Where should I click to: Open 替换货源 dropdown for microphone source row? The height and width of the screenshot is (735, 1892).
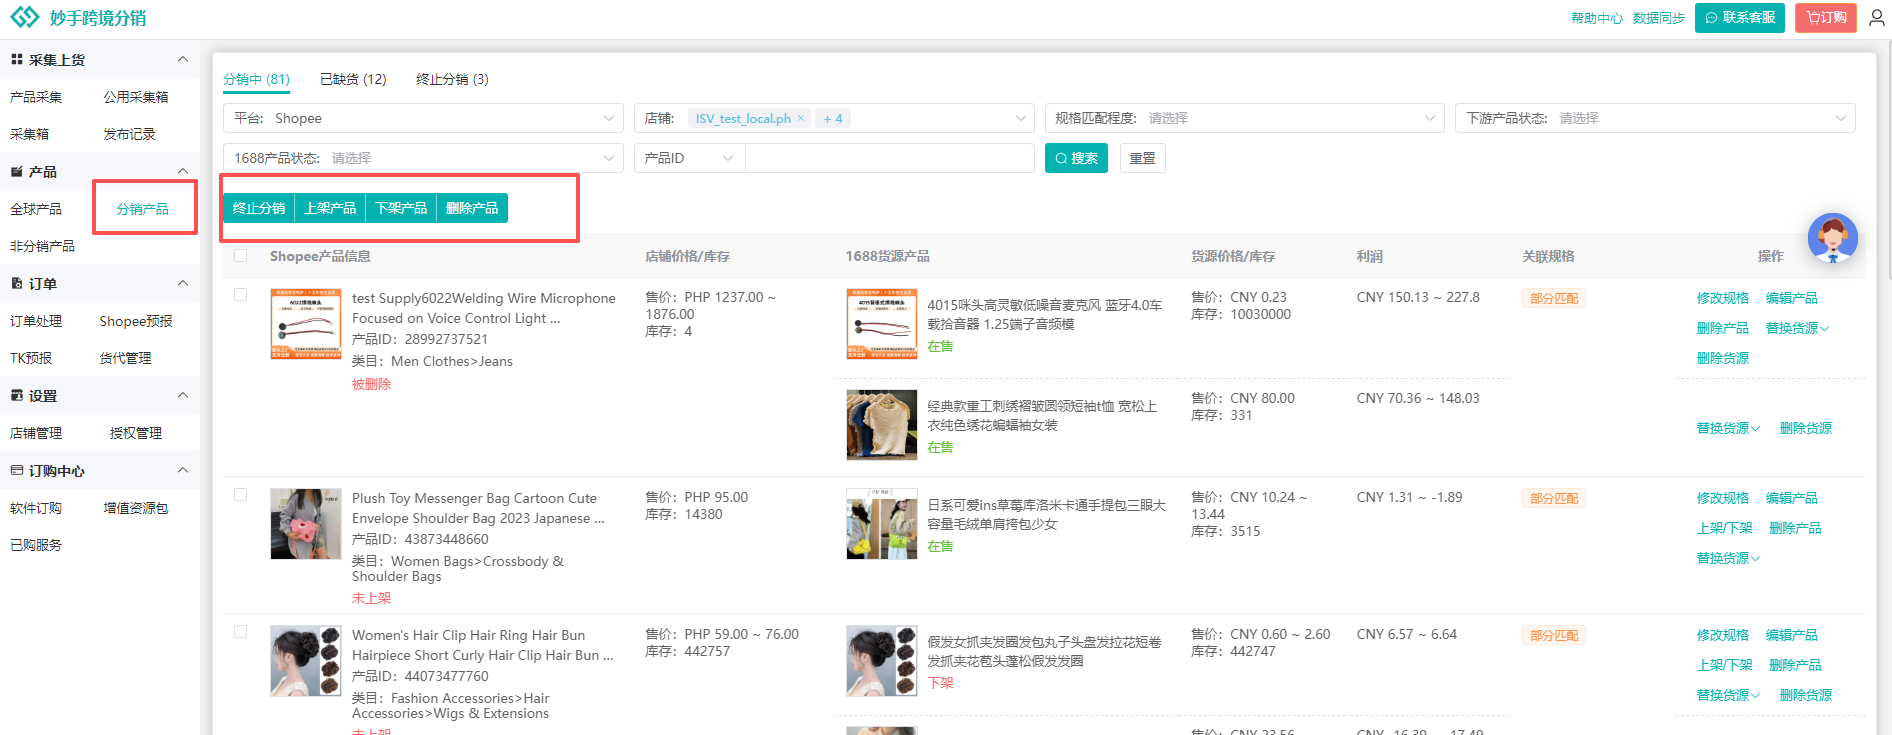pyautogui.click(x=1797, y=328)
